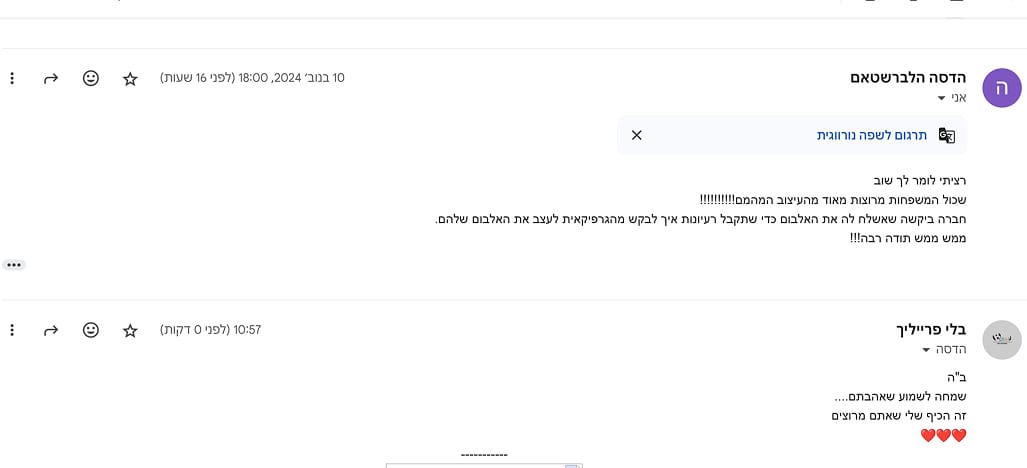Add emoji reaction to Hadassa's 18:00 message
The image size is (1027, 468).
91,78
